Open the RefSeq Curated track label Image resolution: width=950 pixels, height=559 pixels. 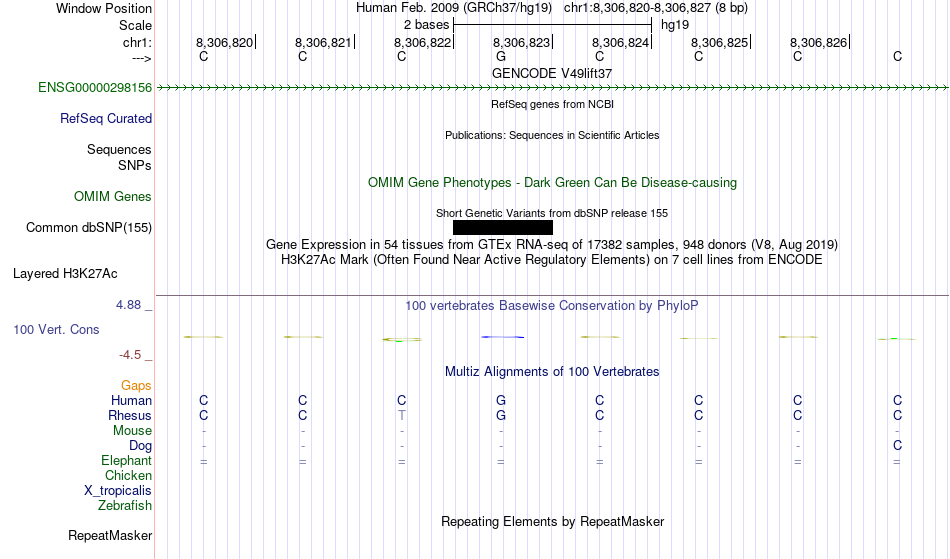(106, 119)
